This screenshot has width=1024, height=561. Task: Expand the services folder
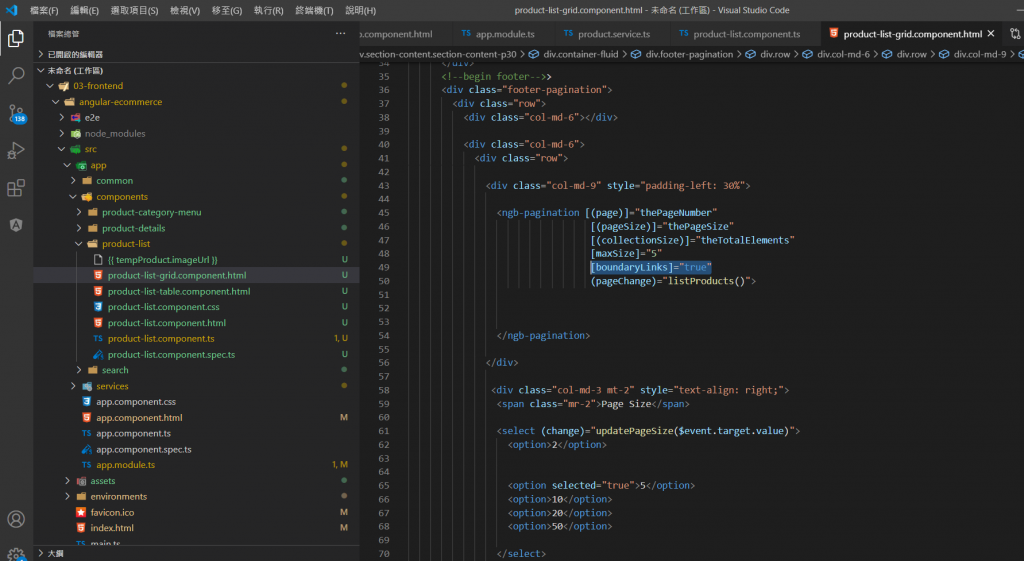click(112, 386)
